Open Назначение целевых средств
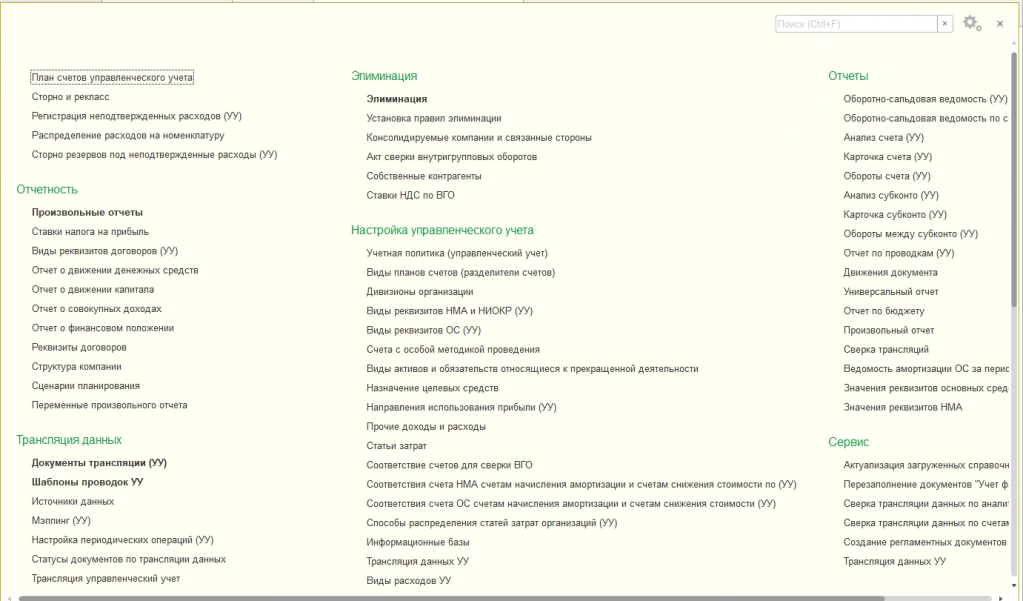1023x601 pixels. (432, 388)
